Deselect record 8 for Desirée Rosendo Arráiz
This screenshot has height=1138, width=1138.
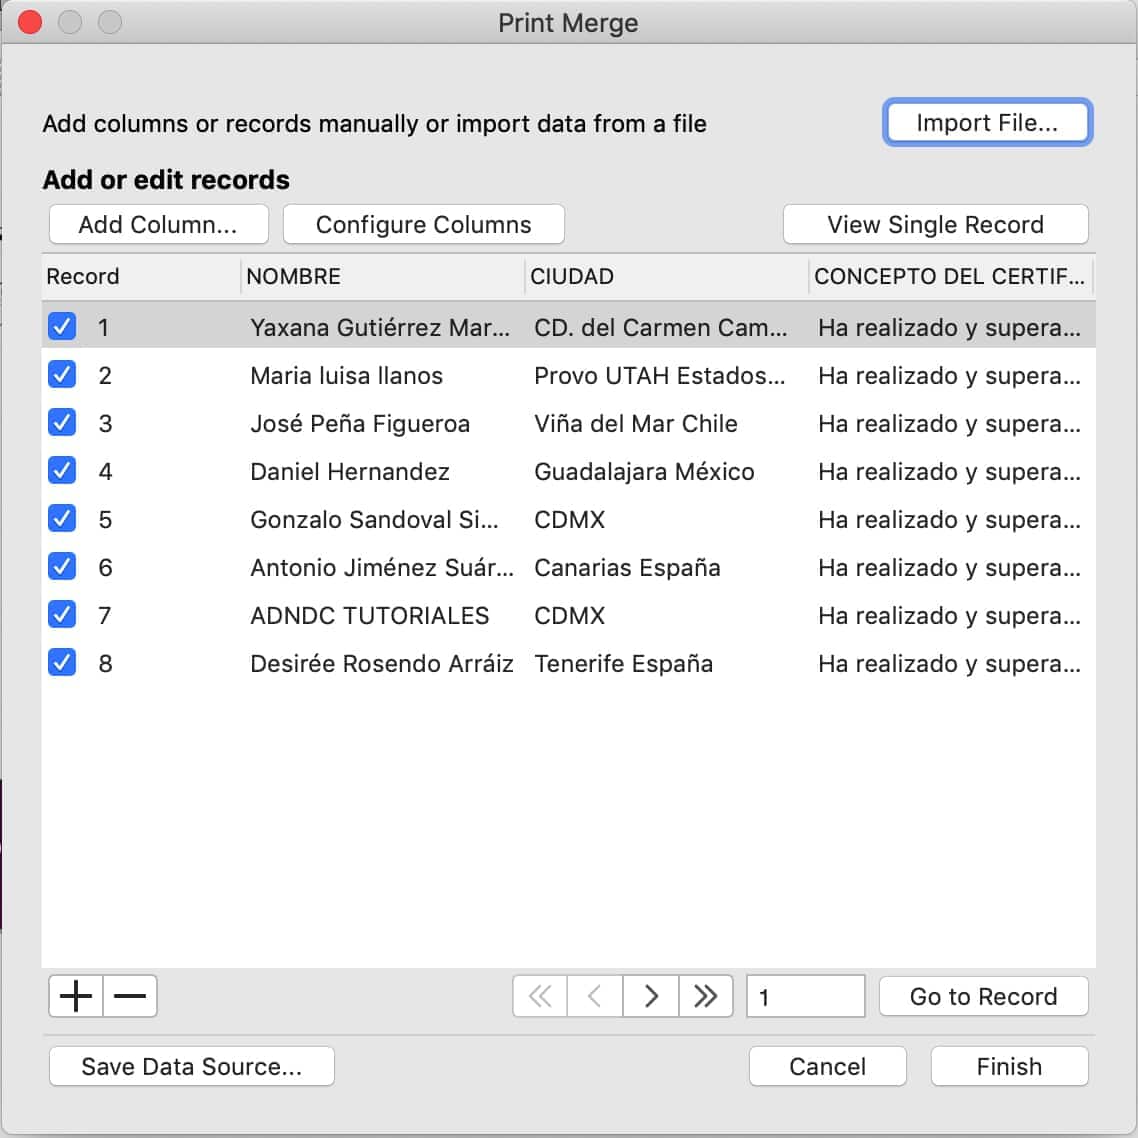pyautogui.click(x=62, y=663)
